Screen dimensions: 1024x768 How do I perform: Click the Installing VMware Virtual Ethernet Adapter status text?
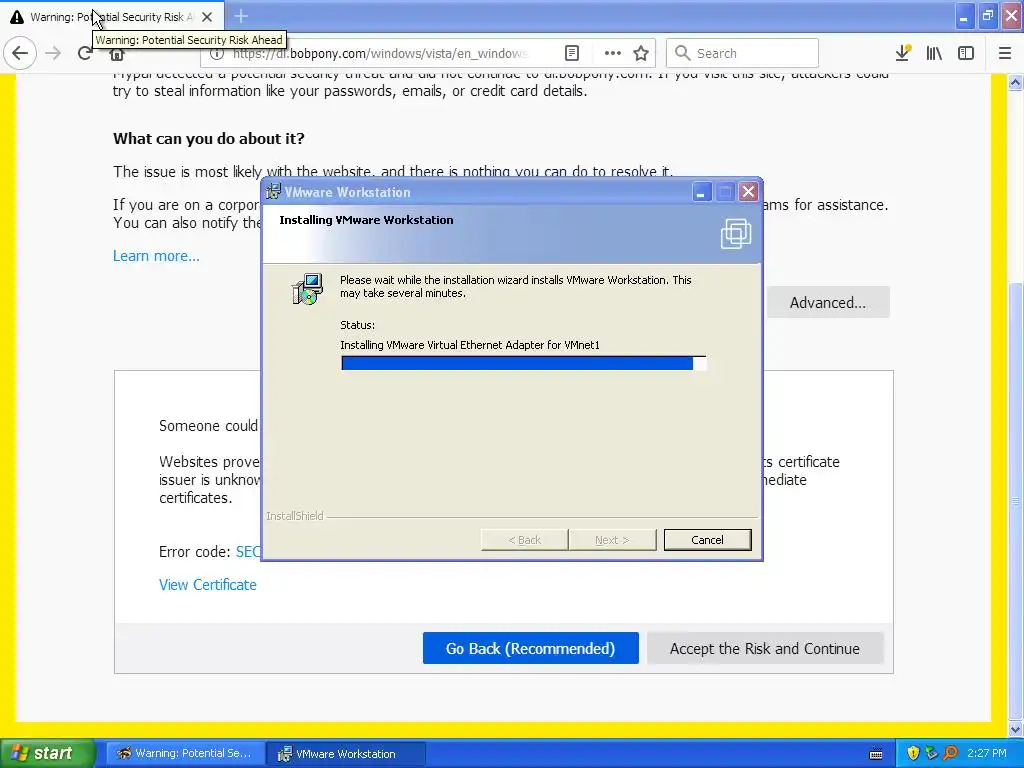(470, 345)
